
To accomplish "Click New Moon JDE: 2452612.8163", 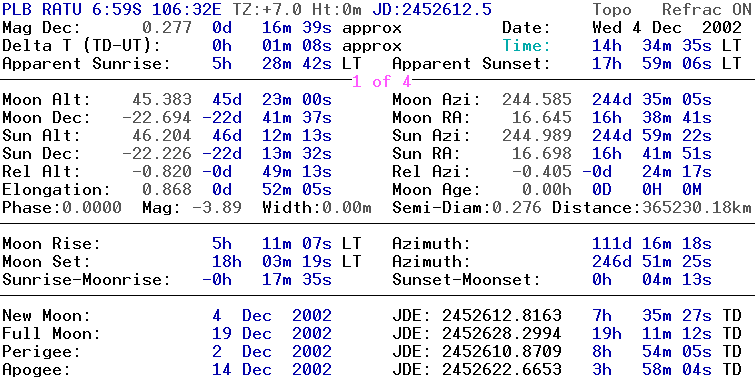I will click(x=477, y=316).
